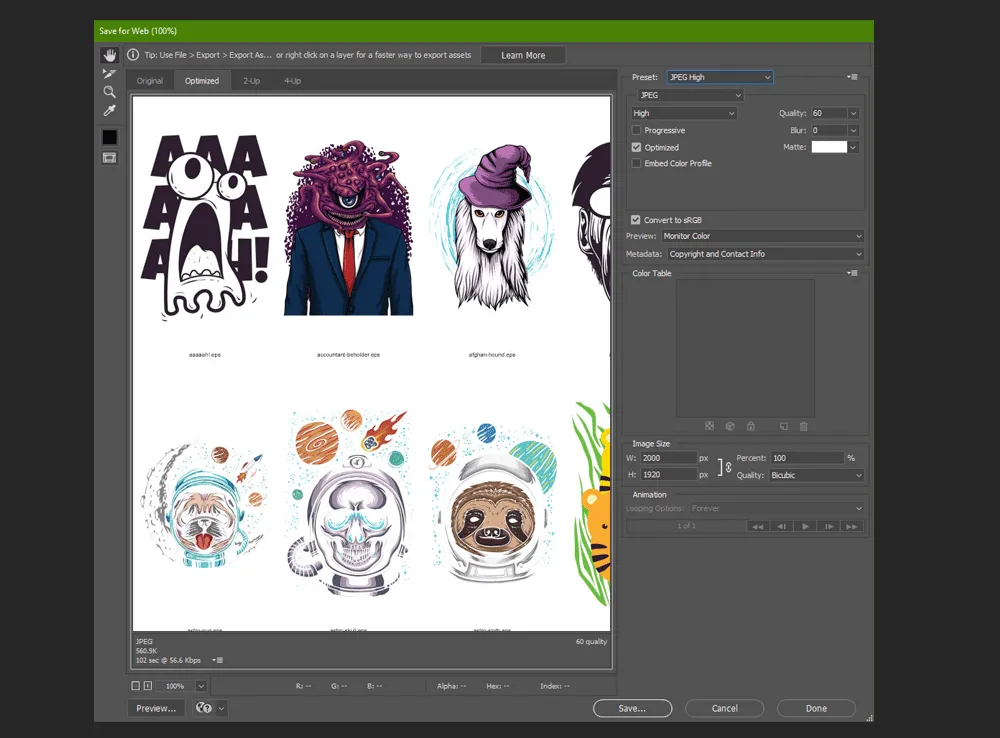Switch to the 2-Up tab

coord(251,81)
